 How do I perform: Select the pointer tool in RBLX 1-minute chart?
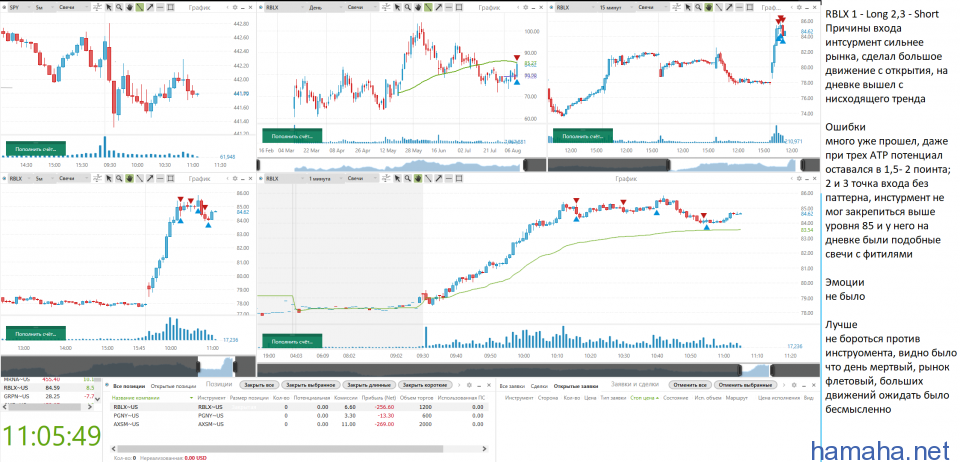point(397,179)
